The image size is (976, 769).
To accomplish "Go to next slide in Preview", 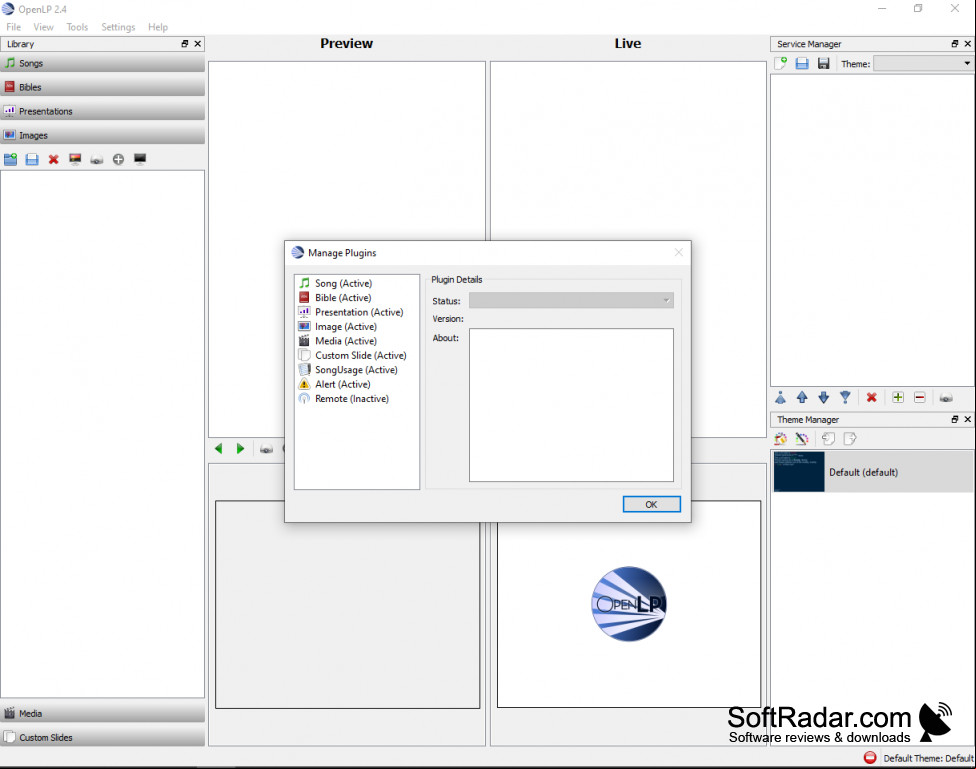I will tap(240, 448).
